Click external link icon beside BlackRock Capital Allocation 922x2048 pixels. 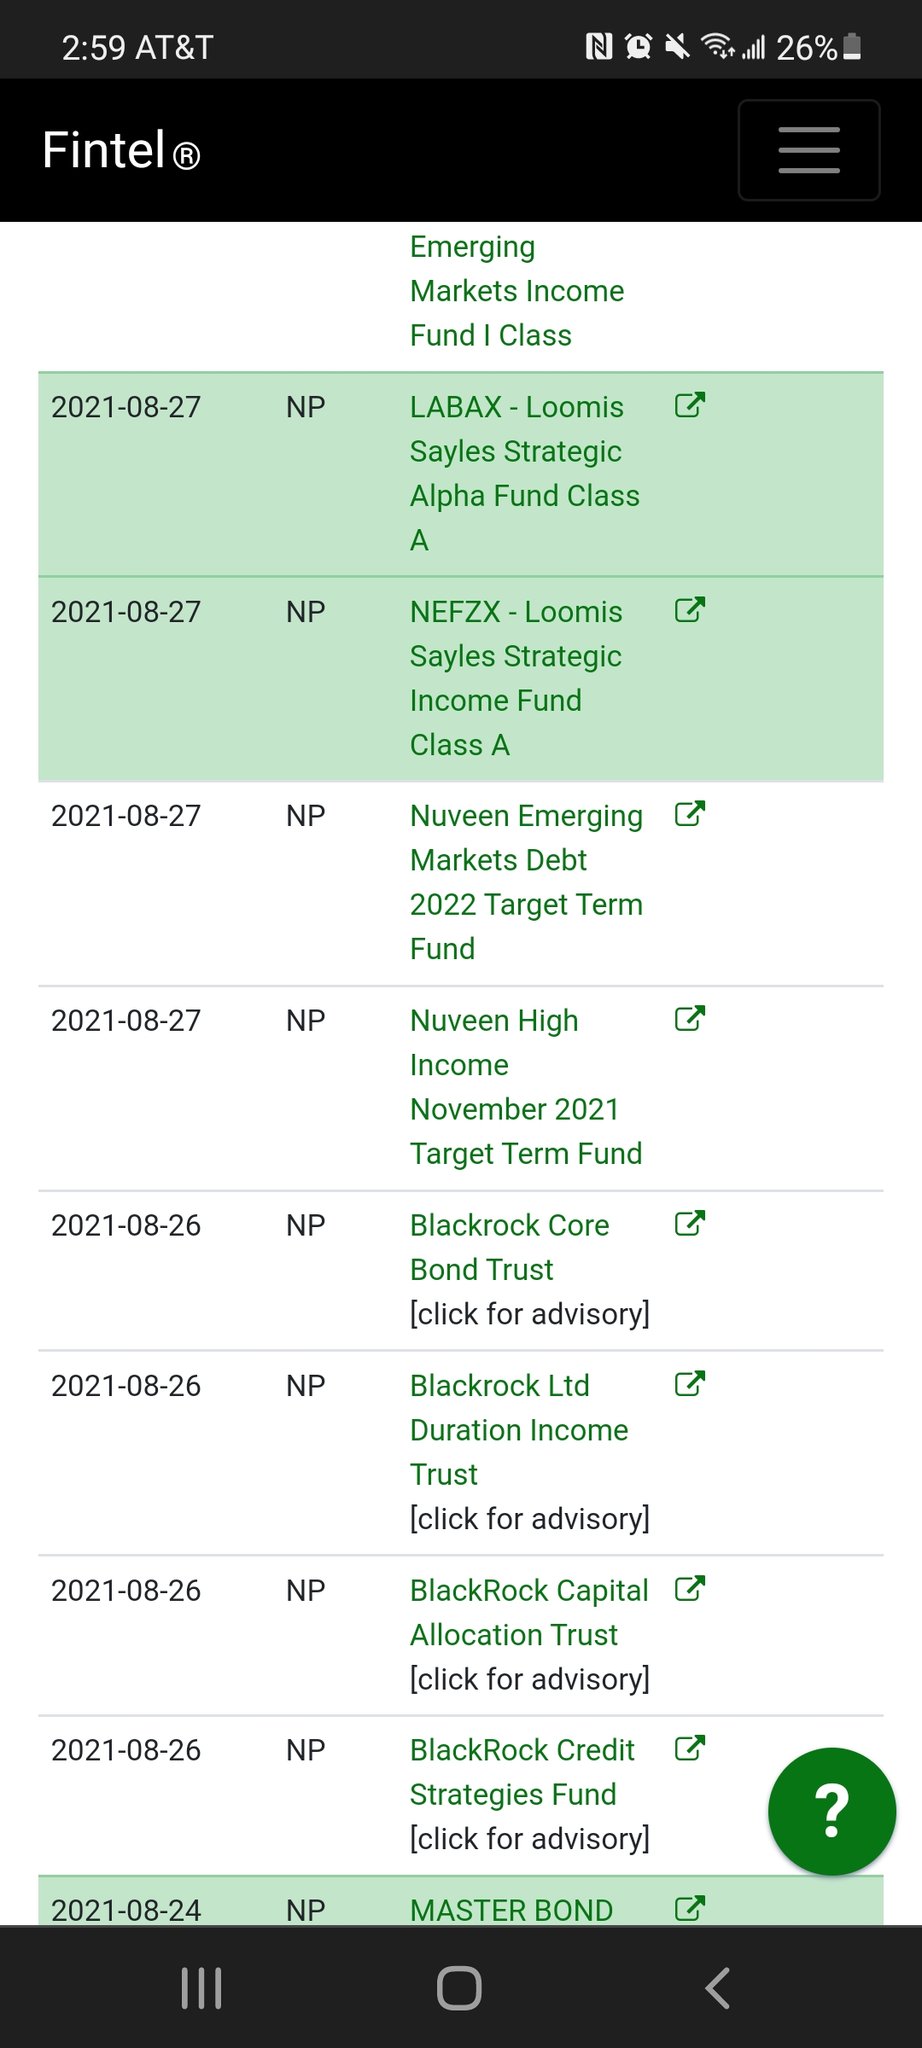pyautogui.click(x=690, y=1588)
